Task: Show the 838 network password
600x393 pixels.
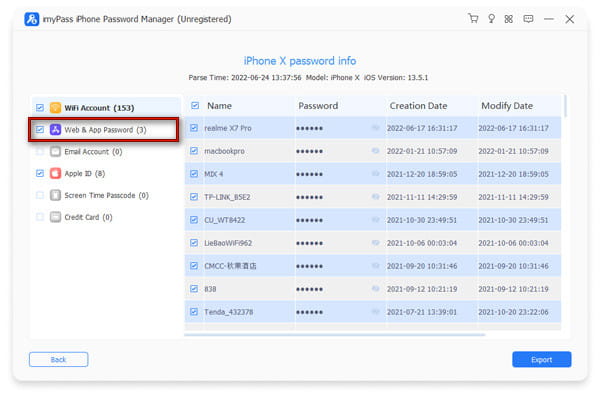Action: point(375,289)
